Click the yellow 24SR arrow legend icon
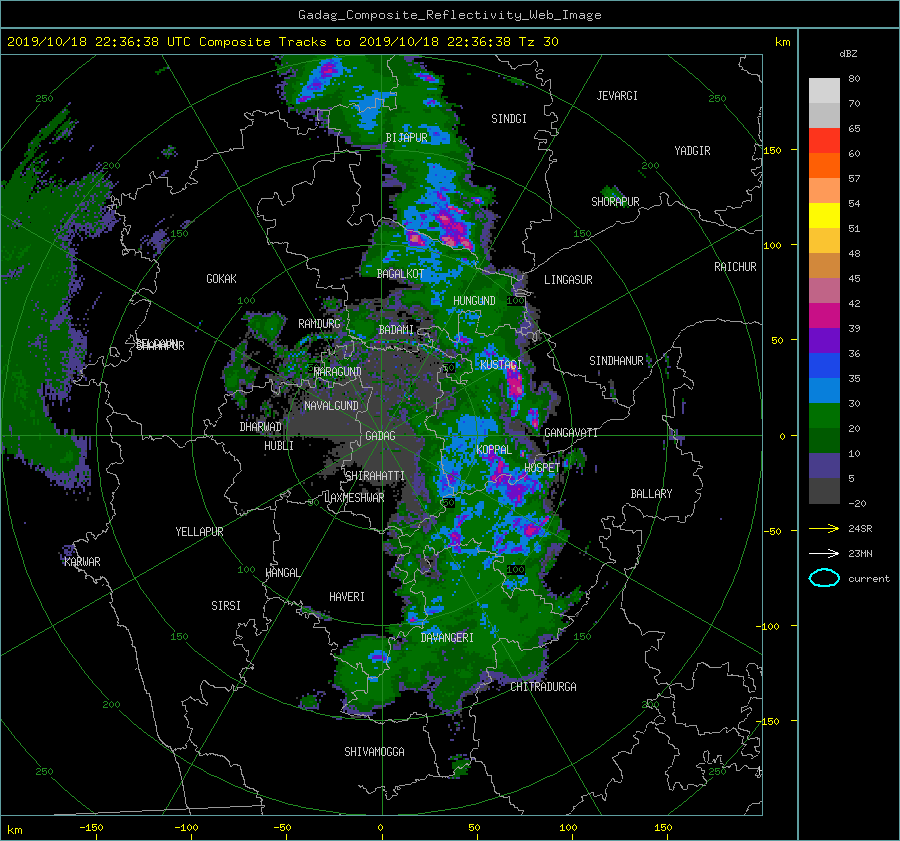Viewport: 900px width, 841px height. pyautogui.click(x=824, y=528)
